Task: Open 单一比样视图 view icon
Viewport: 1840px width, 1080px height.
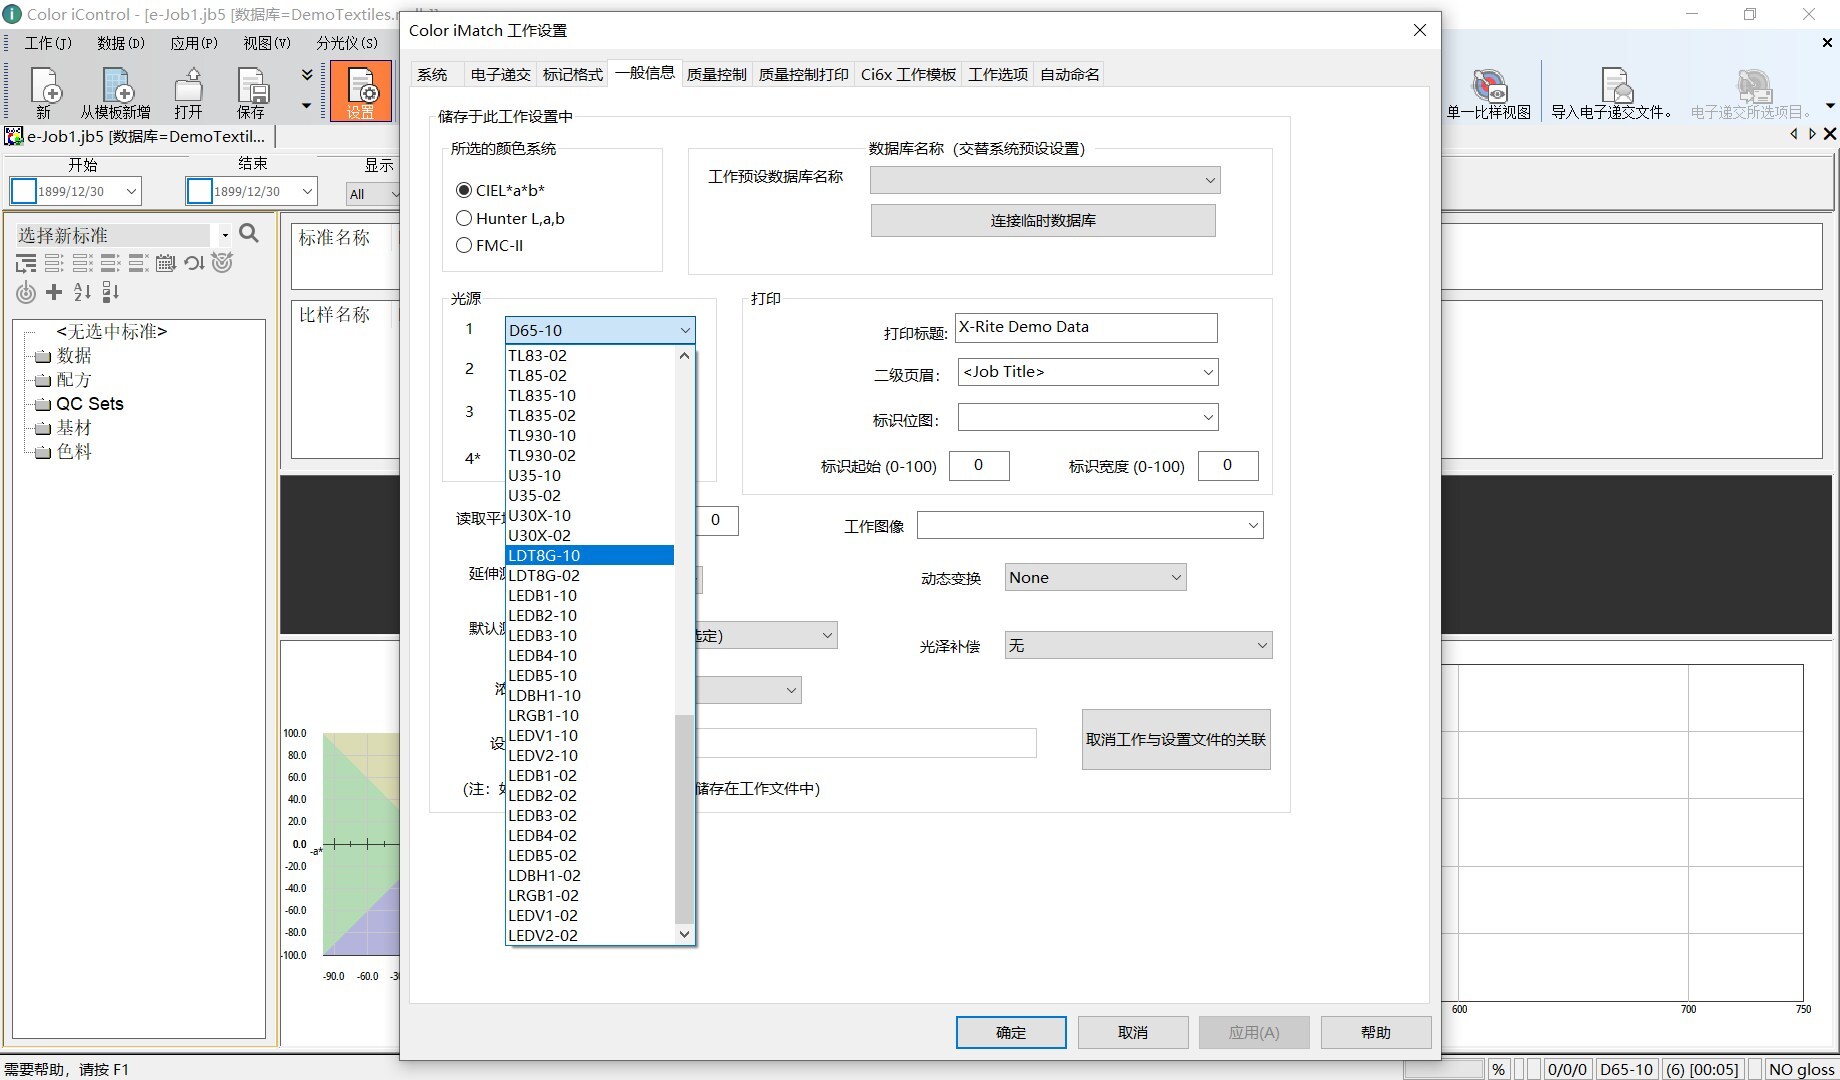Action: click(x=1489, y=90)
